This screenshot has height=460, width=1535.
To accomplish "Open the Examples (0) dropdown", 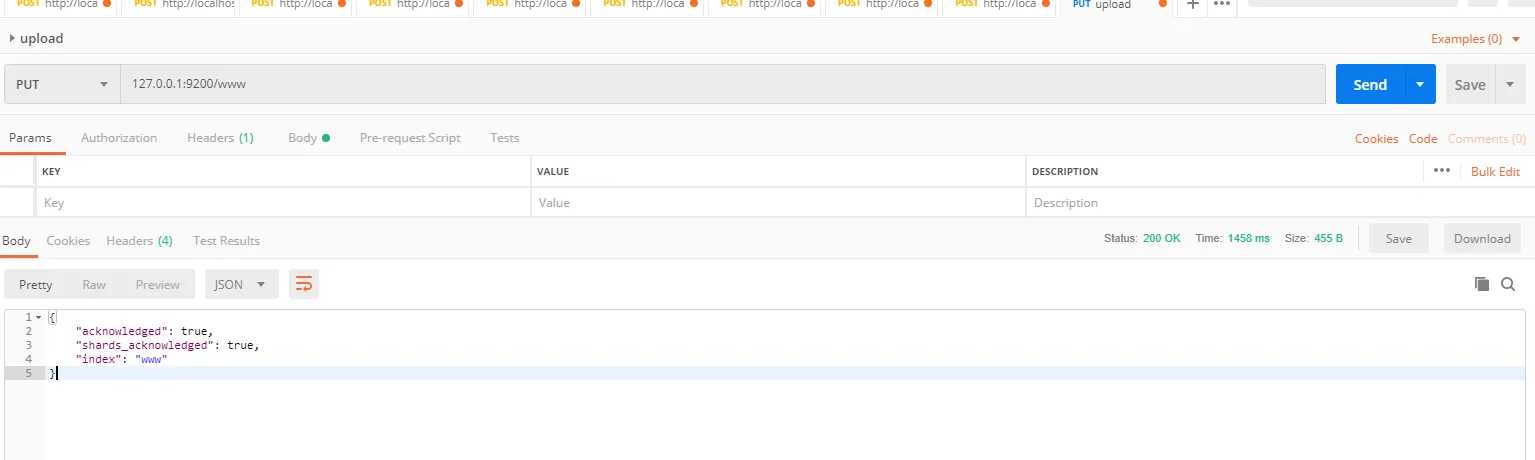I will tap(1475, 39).
